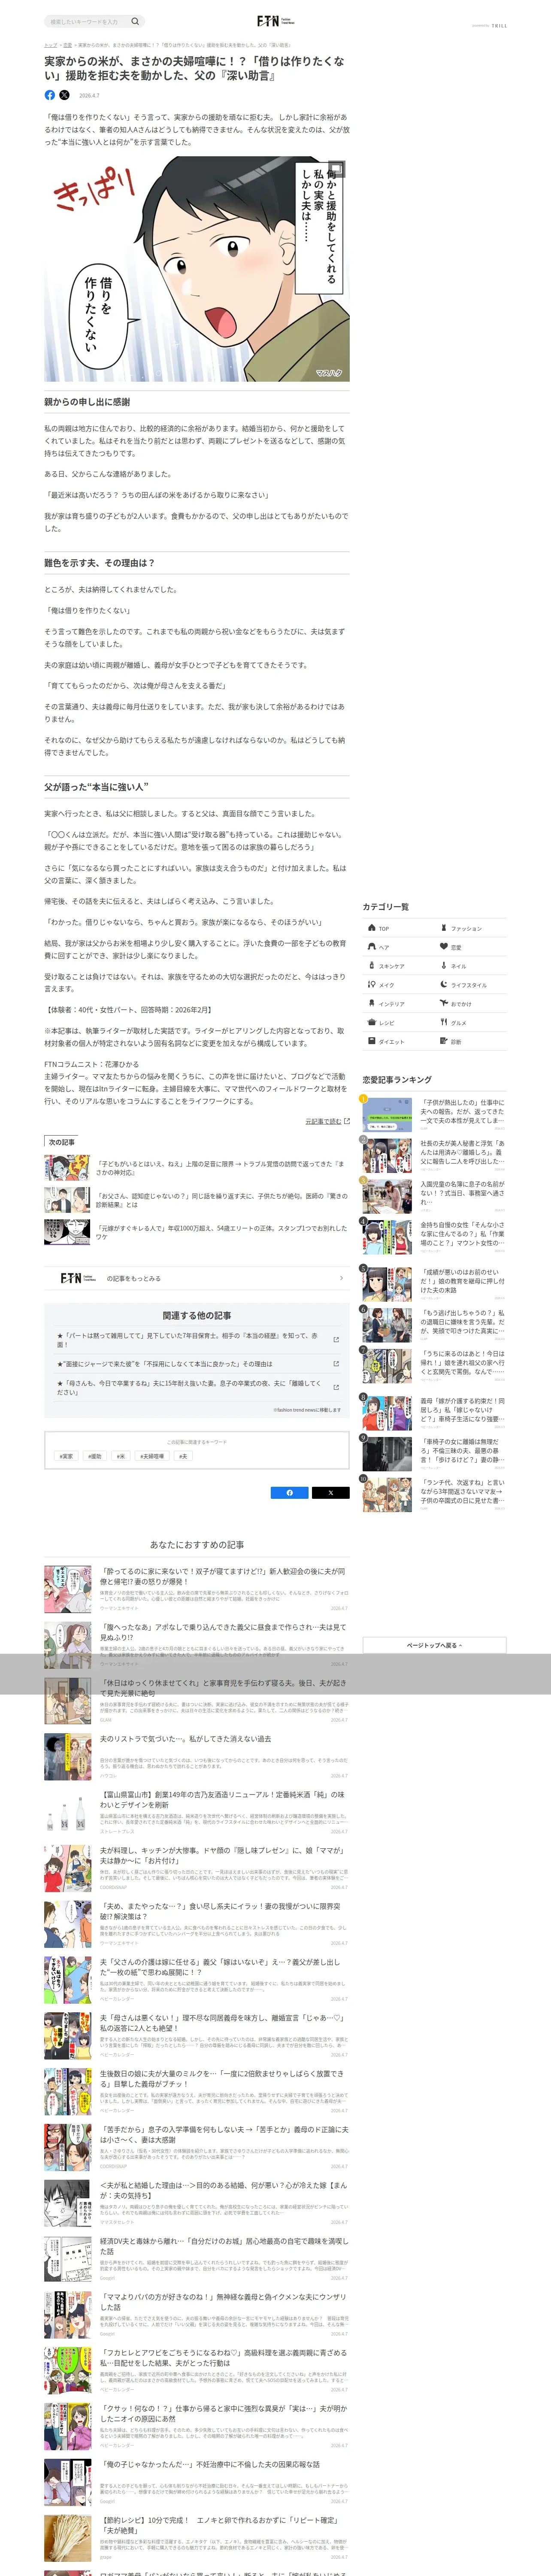
Task: Click external-link icon beside 元記事で読む
Action: click(347, 1121)
